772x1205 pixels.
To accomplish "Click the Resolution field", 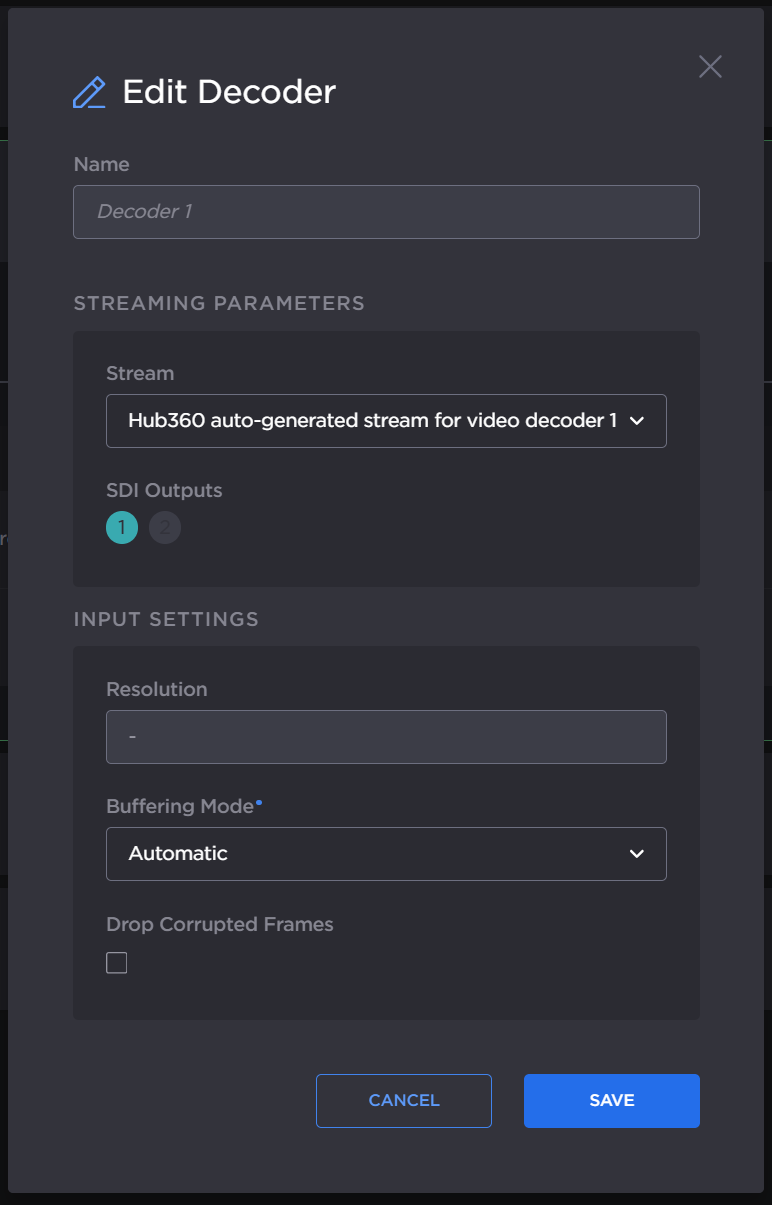I will point(386,737).
